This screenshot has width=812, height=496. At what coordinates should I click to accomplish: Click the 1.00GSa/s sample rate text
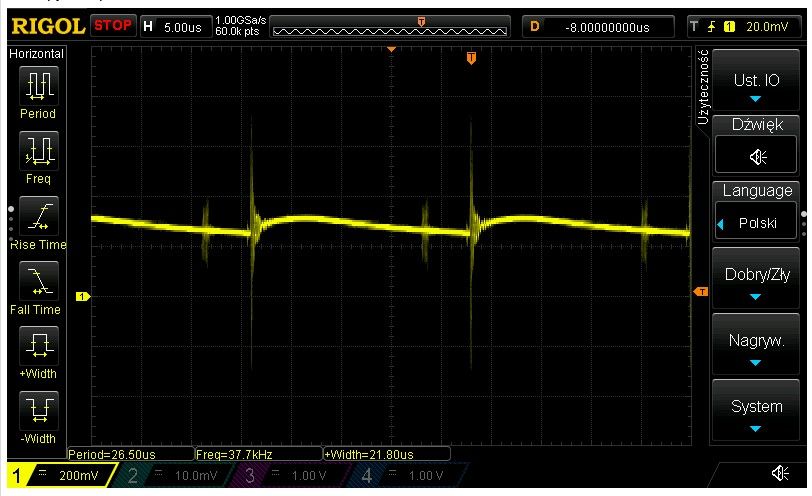[240, 21]
